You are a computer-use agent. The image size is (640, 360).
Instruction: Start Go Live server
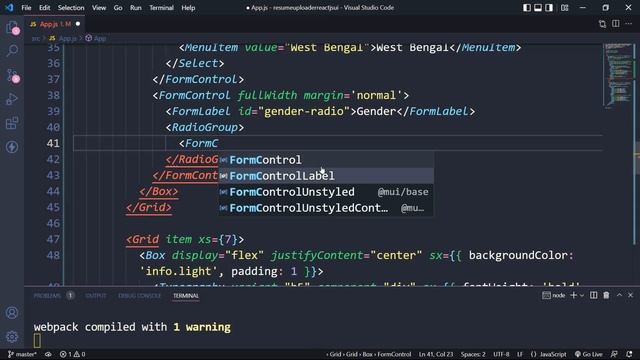pos(588,354)
